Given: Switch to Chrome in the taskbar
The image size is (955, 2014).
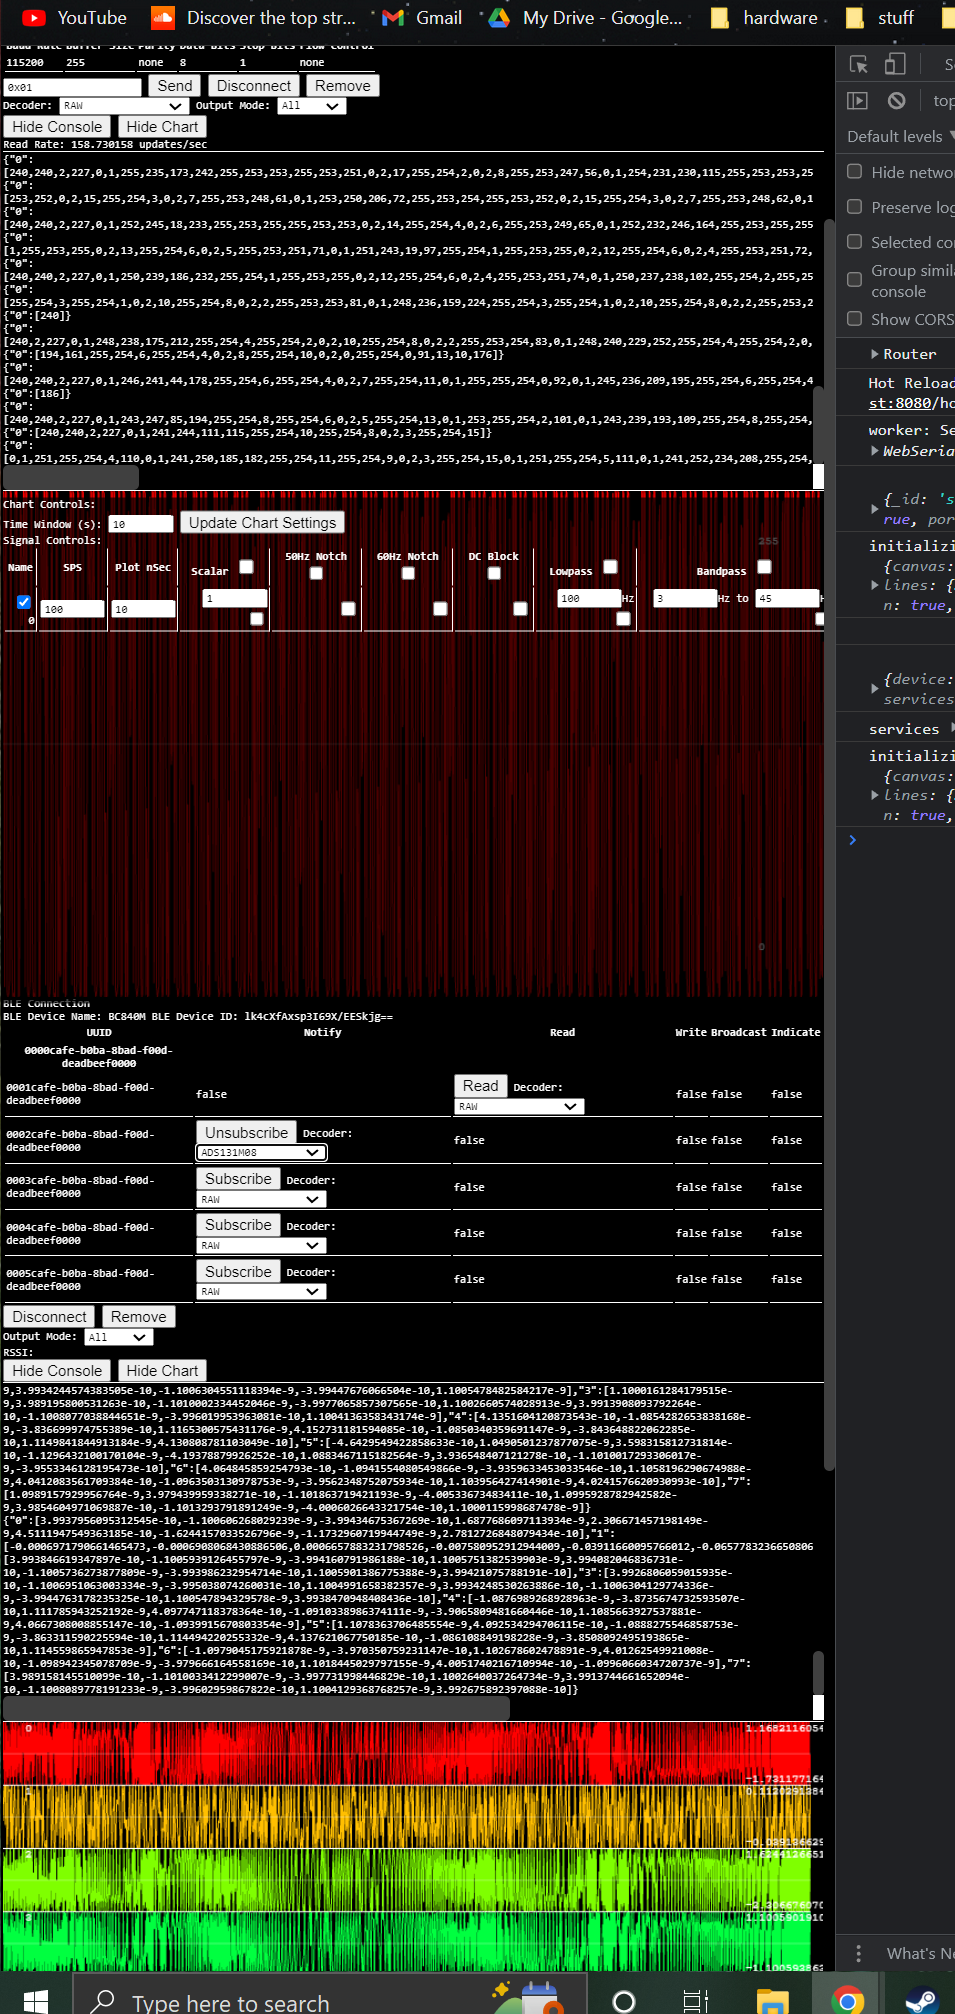Looking at the screenshot, I should pos(847,2000).
